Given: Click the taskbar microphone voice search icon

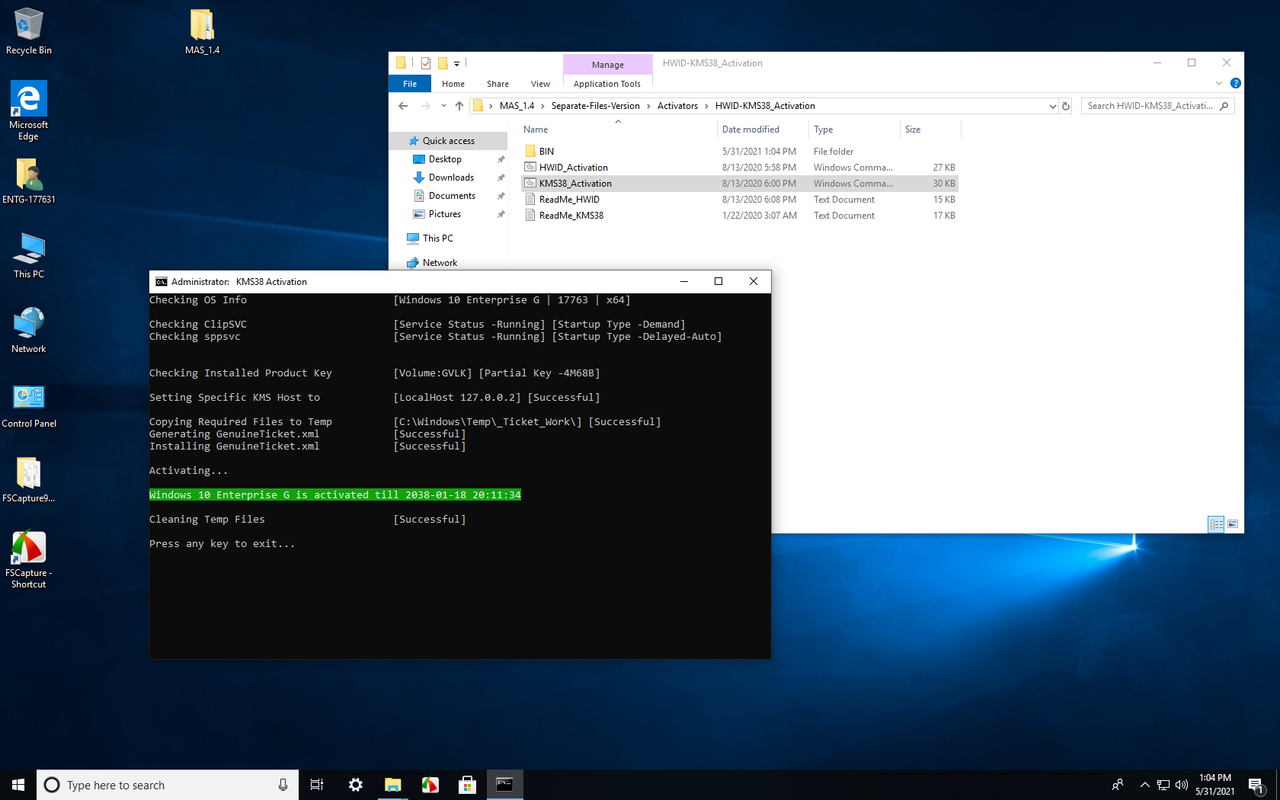Looking at the screenshot, I should click(x=283, y=785).
